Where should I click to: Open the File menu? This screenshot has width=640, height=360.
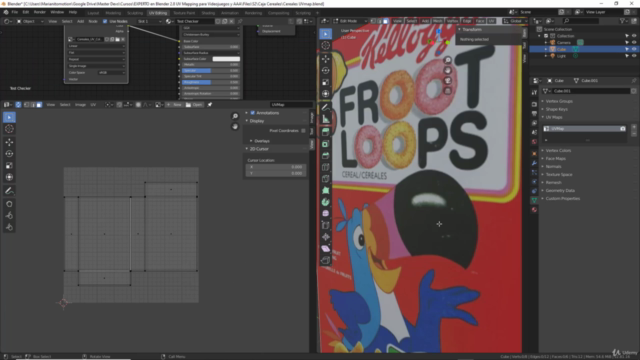click(x=14, y=12)
